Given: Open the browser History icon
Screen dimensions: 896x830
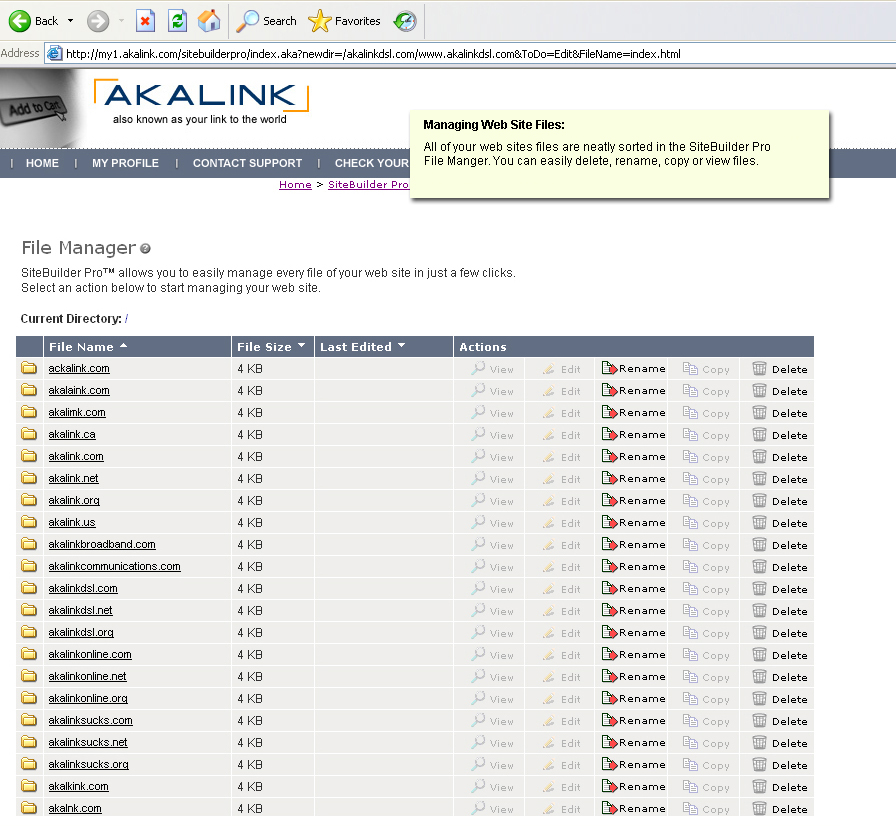Looking at the screenshot, I should pos(405,21).
